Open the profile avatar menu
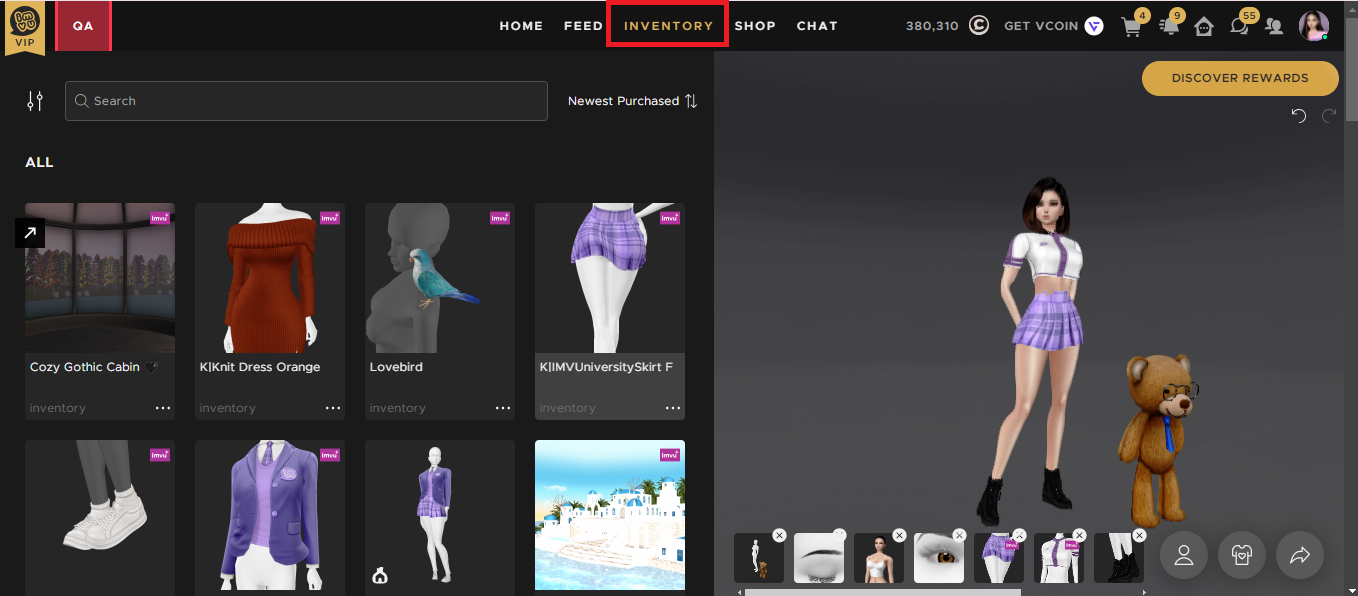The width and height of the screenshot is (1358, 596). (1313, 26)
